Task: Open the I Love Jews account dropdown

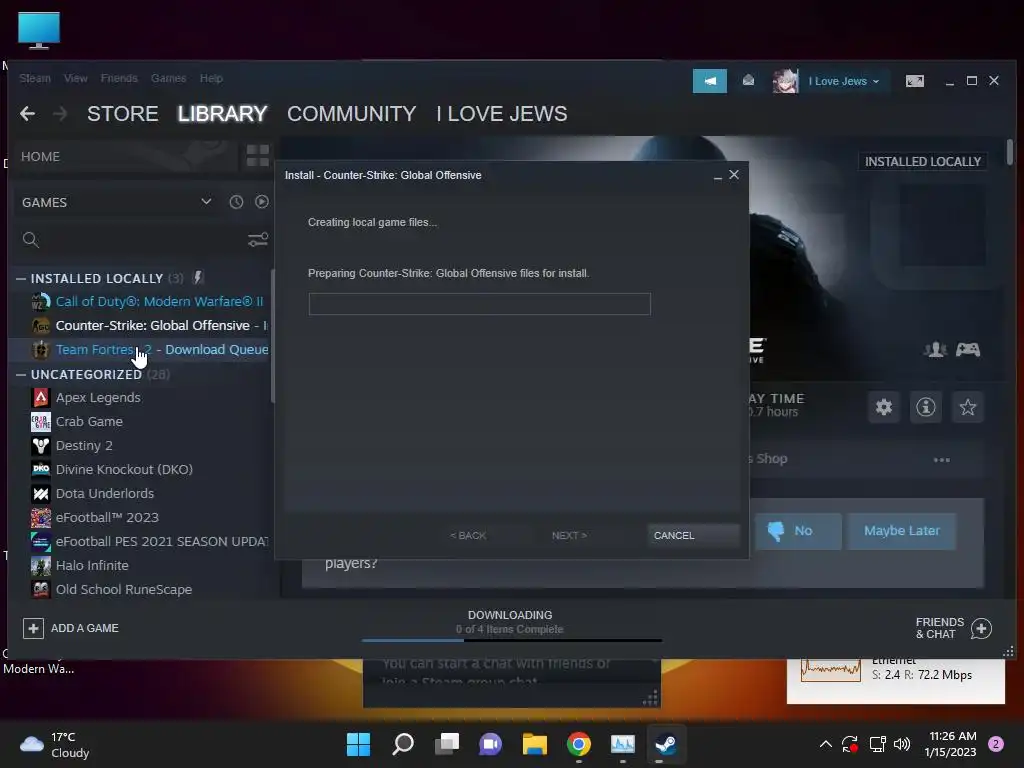Action: tap(844, 81)
